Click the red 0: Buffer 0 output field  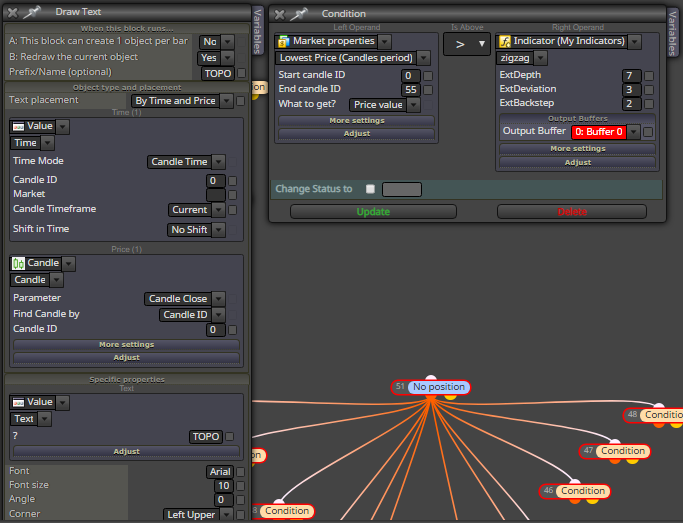[599, 132]
